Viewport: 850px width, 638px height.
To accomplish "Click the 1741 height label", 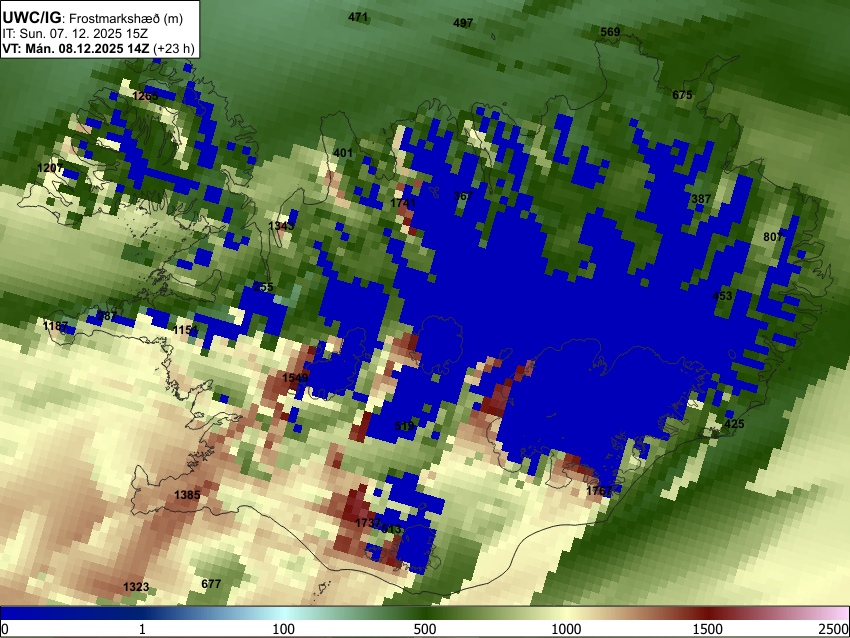I will coord(403,203).
